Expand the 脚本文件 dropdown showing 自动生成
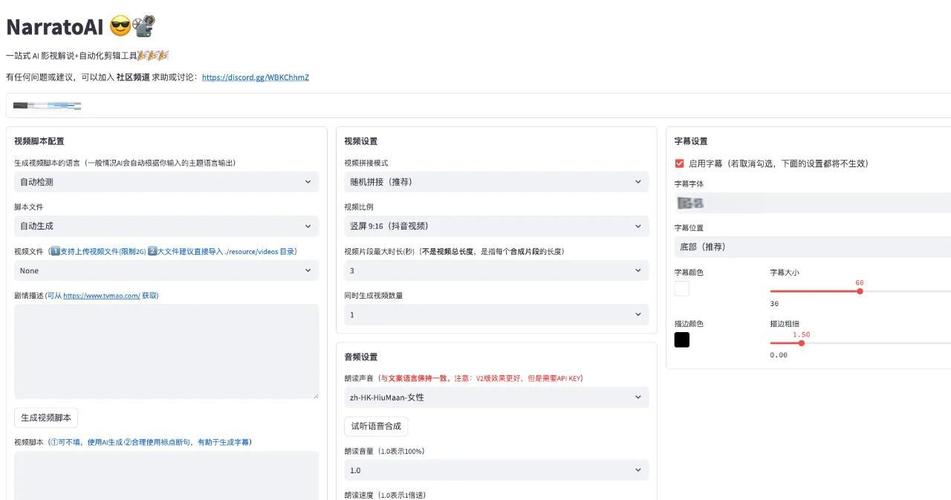The height and width of the screenshot is (500, 951). tap(166, 226)
